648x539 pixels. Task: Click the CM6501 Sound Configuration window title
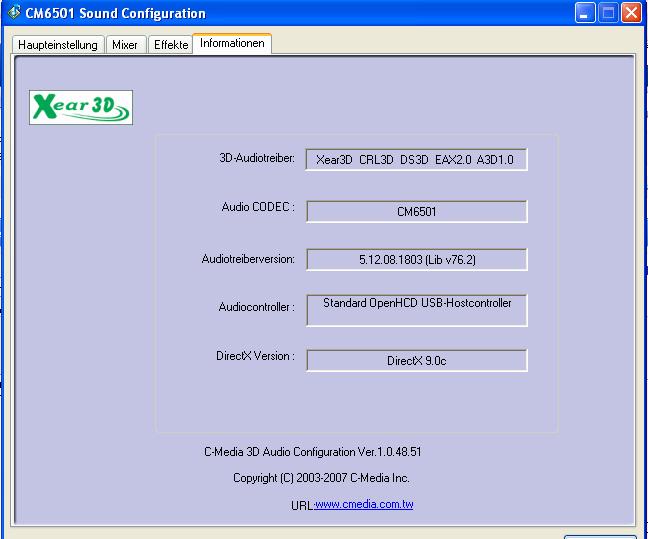pyautogui.click(x=116, y=13)
